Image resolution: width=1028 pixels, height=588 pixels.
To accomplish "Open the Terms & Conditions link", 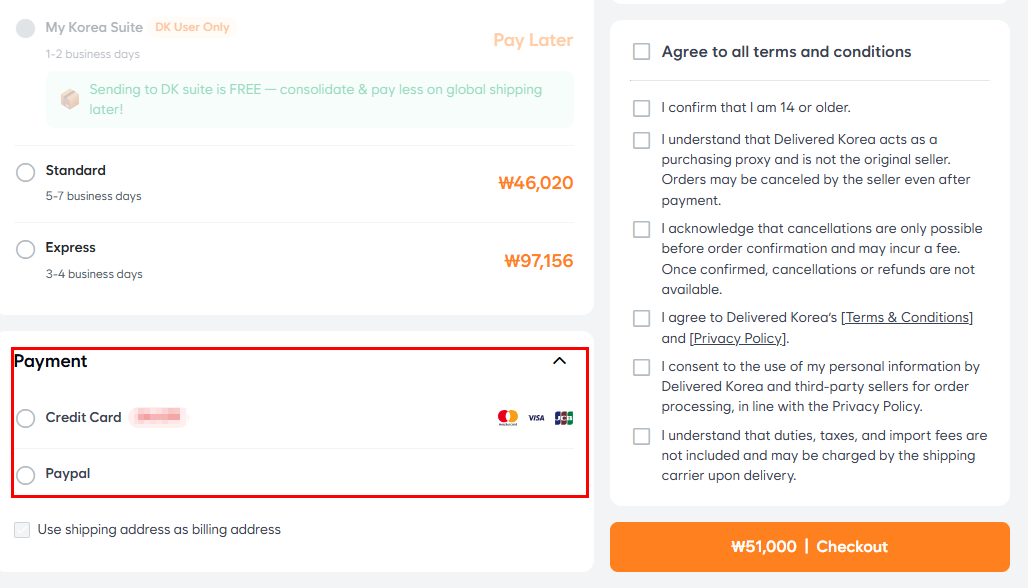I will pos(908,318).
